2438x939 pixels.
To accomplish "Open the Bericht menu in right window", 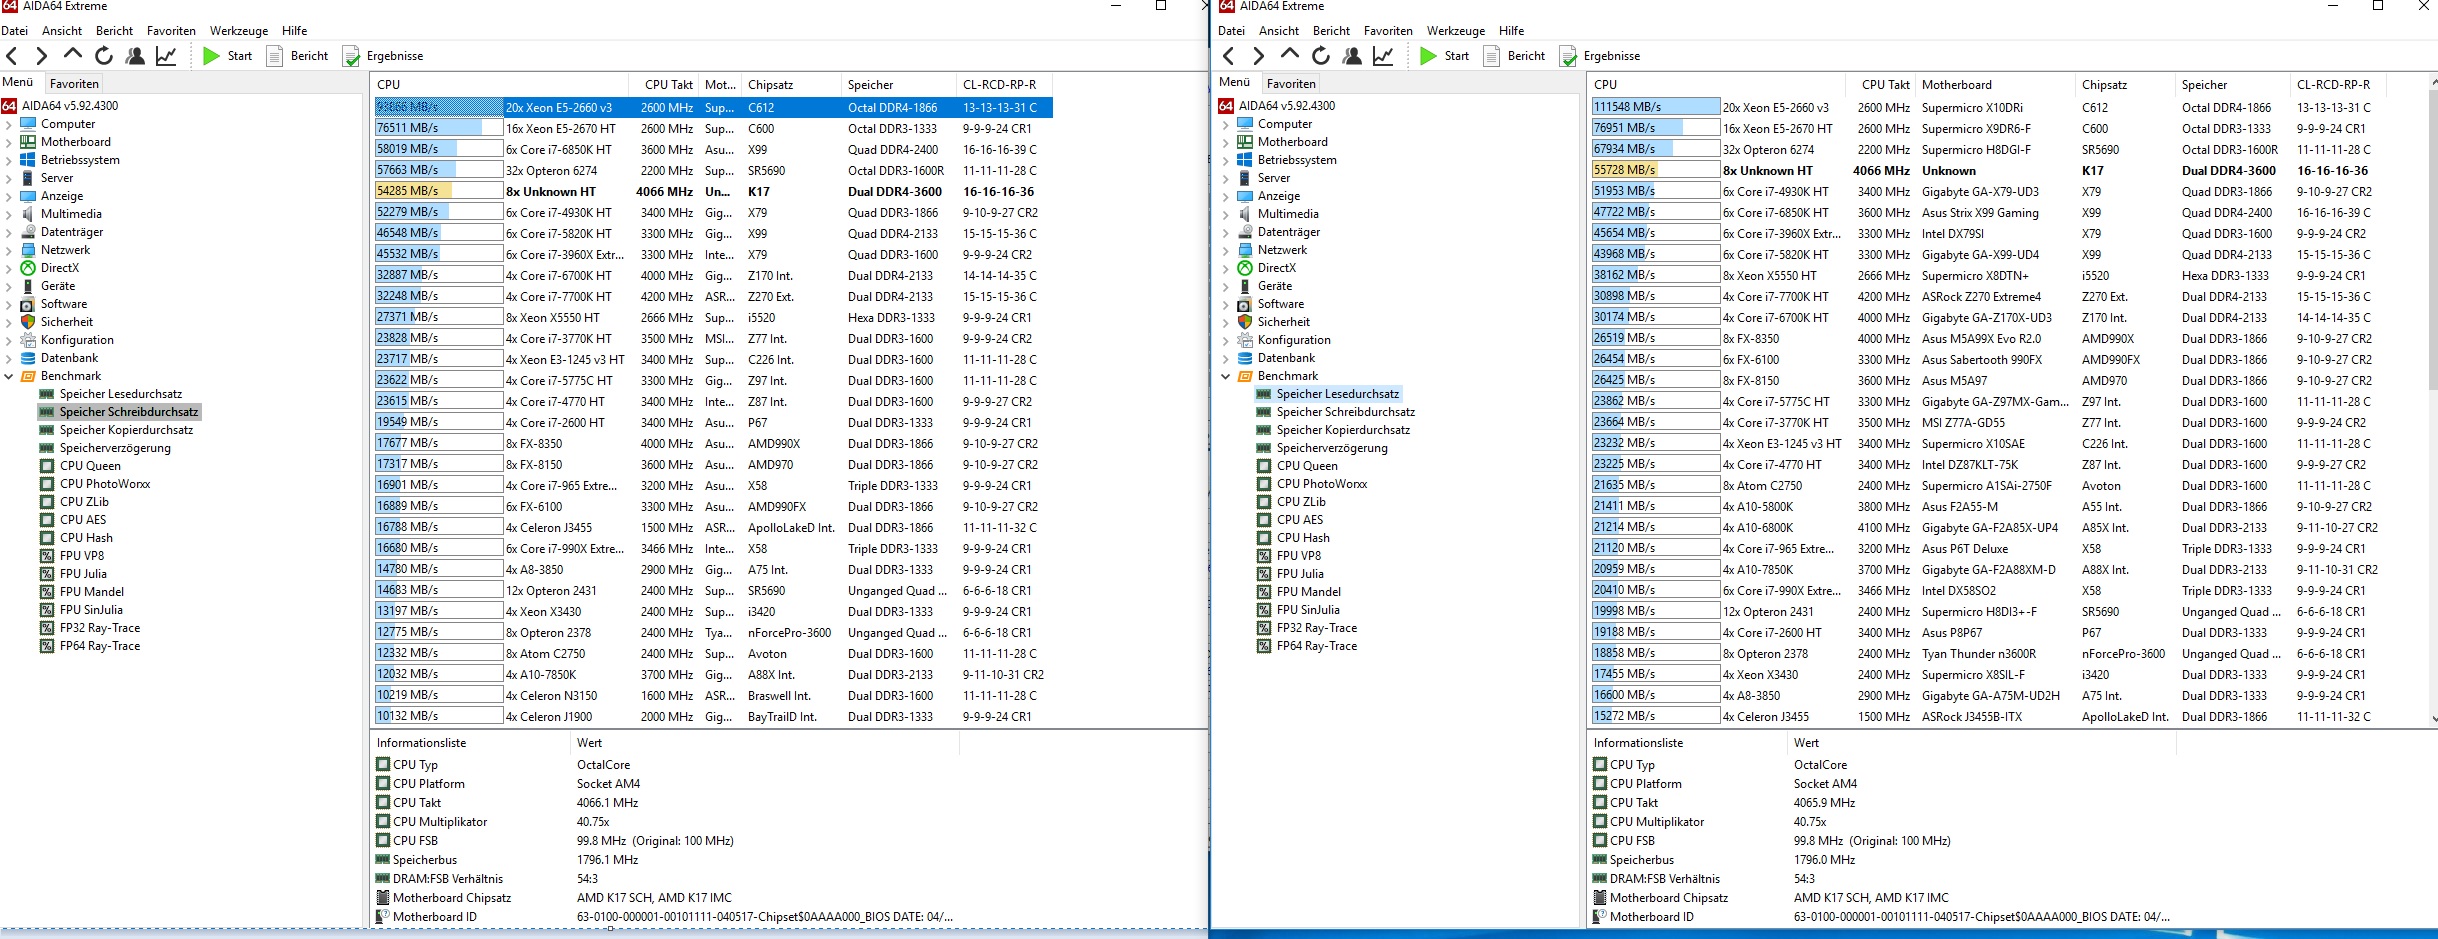I will tap(1331, 31).
